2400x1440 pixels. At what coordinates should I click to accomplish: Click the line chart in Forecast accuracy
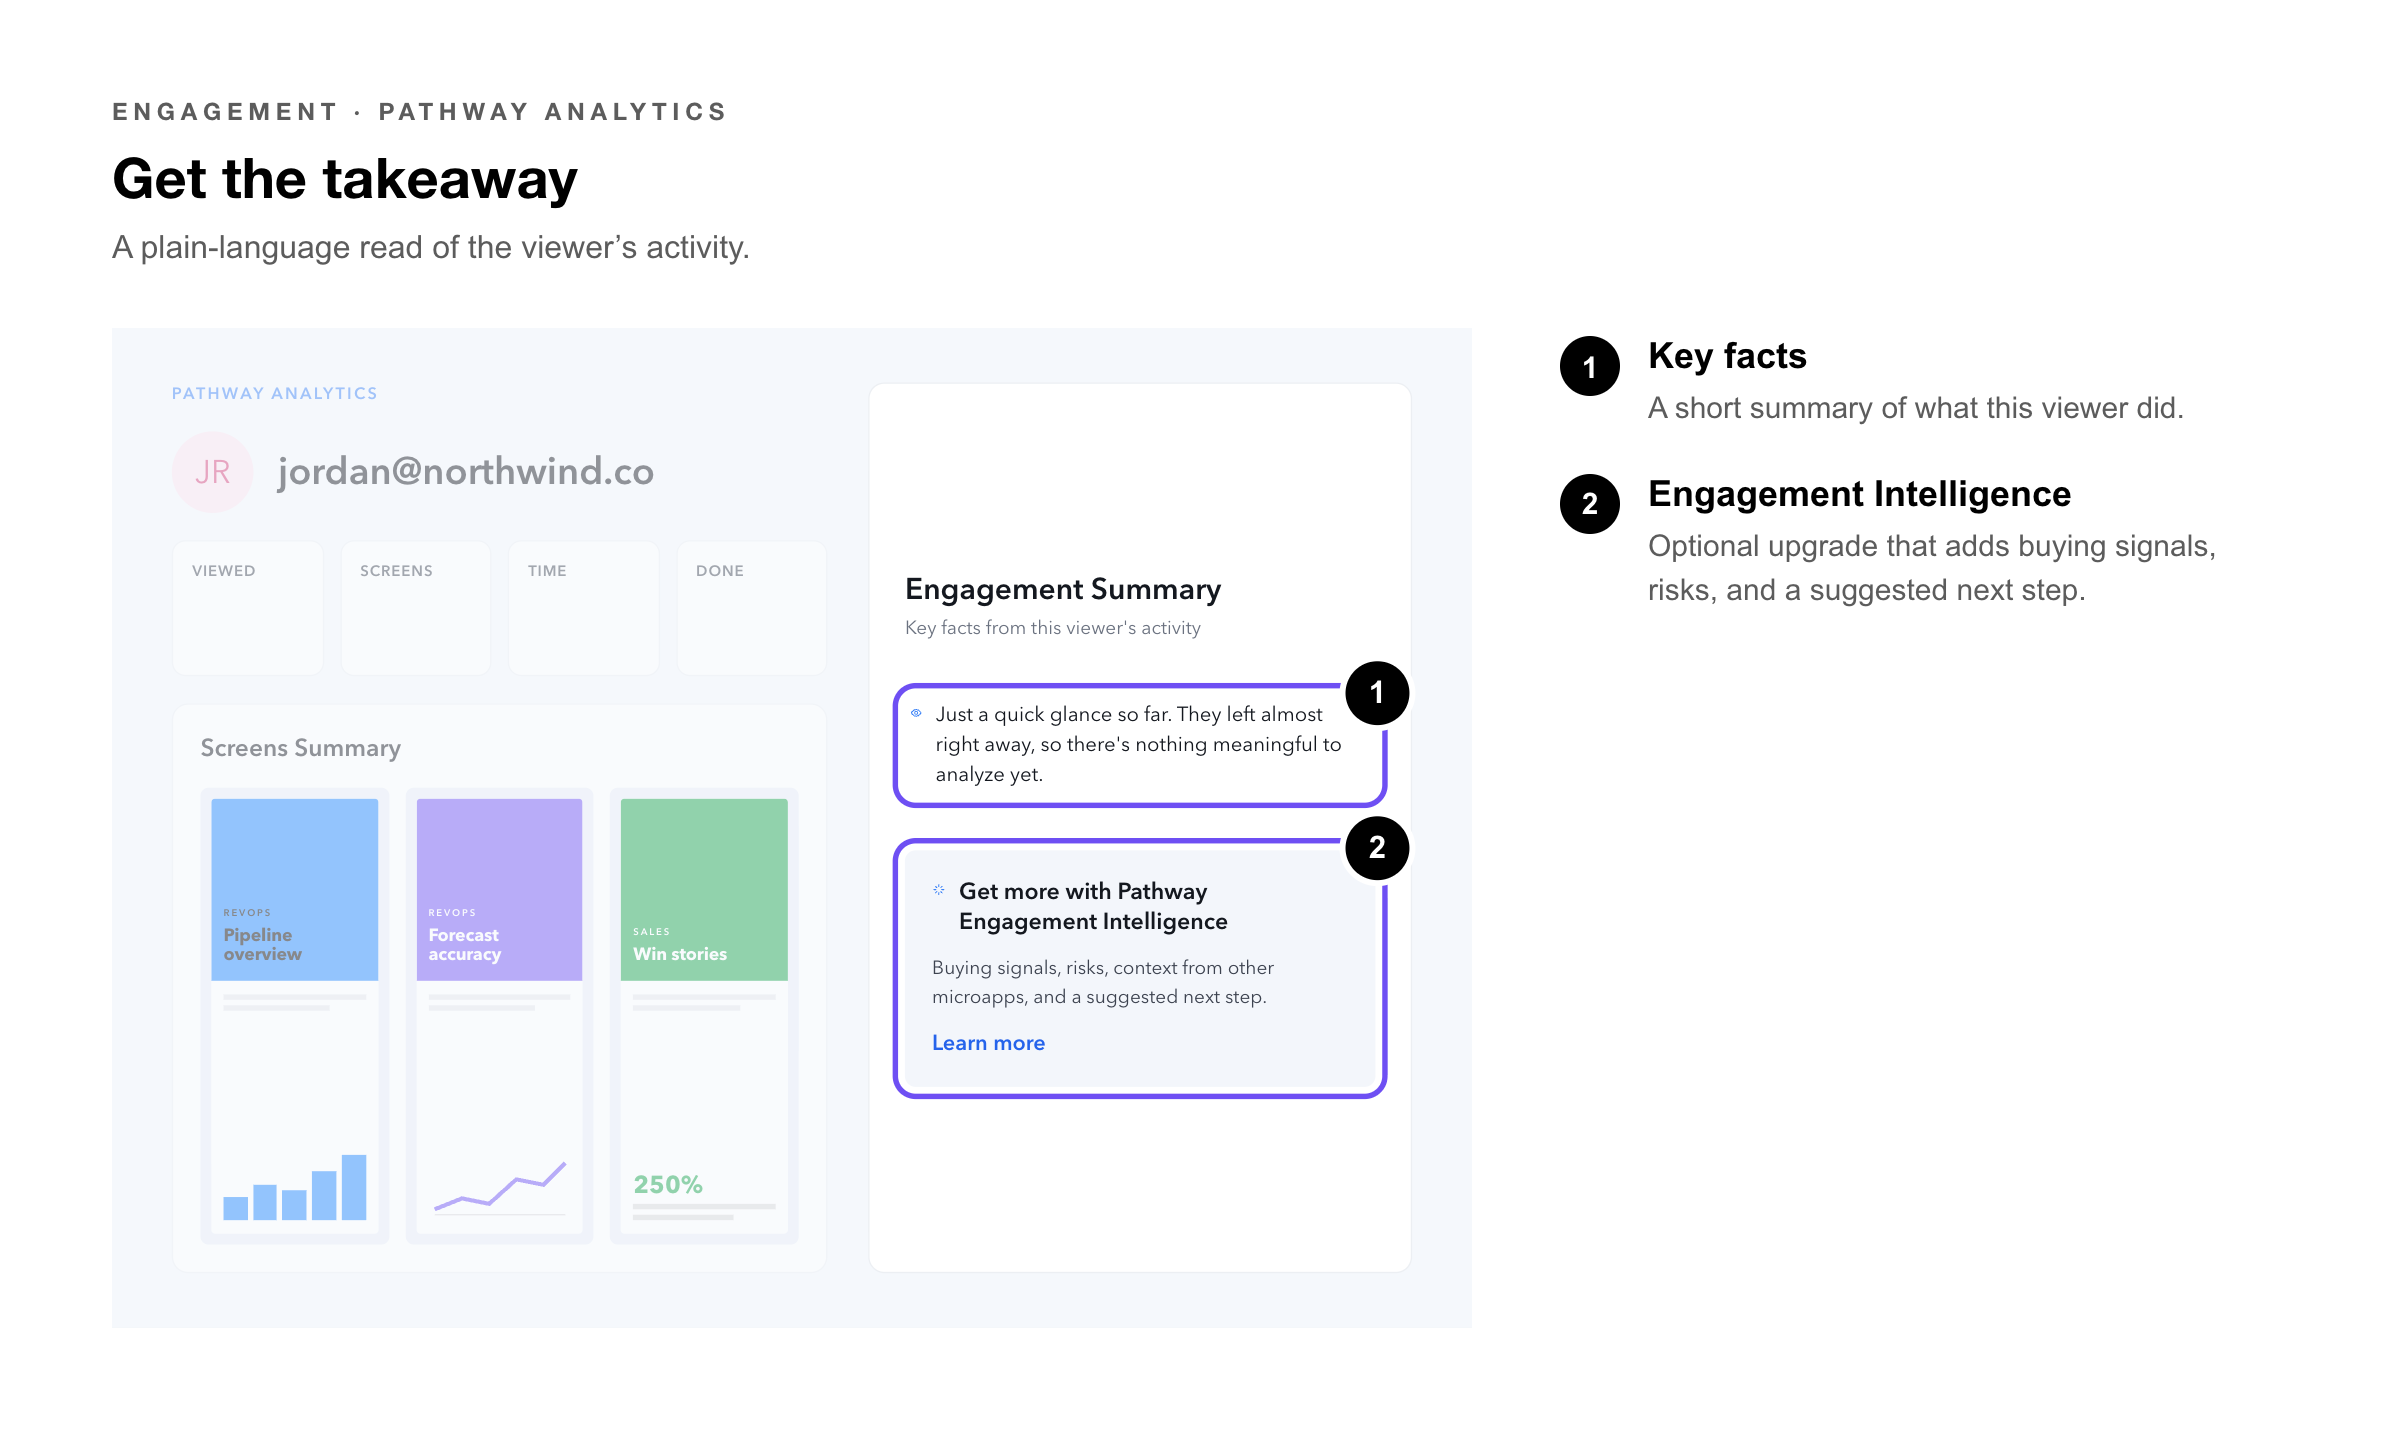(x=500, y=1187)
